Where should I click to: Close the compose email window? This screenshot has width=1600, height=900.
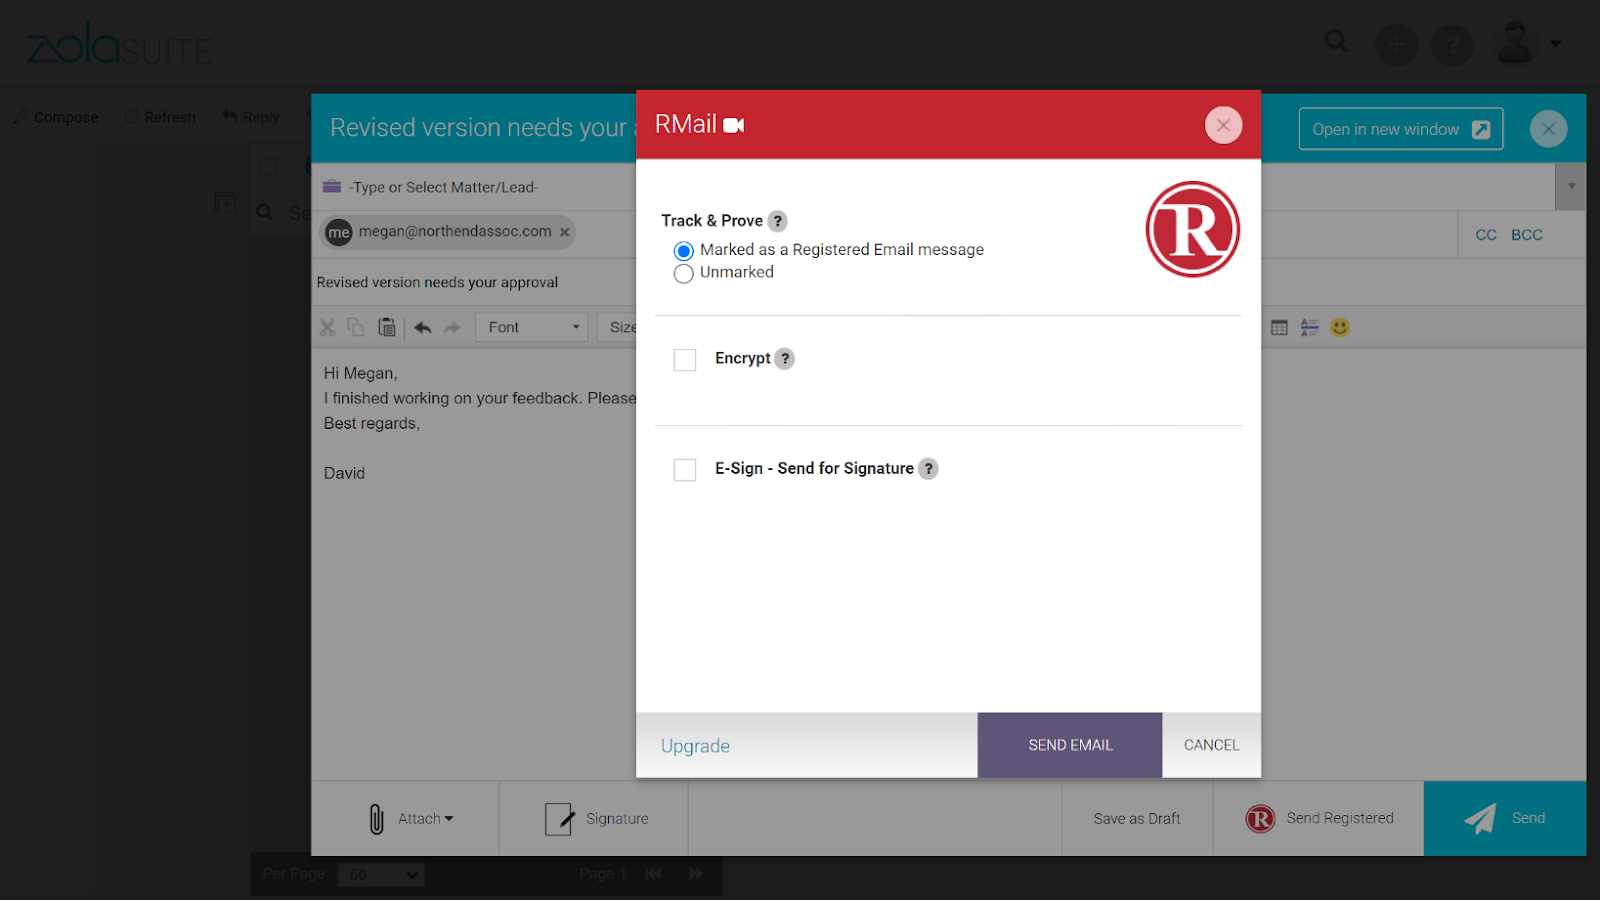pyautogui.click(x=1548, y=129)
